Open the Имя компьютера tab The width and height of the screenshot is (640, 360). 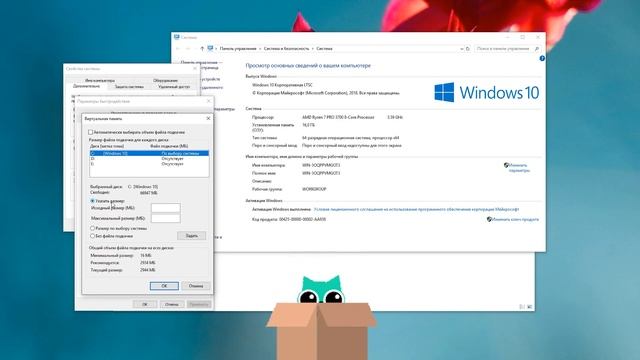pyautogui.click(x=100, y=80)
